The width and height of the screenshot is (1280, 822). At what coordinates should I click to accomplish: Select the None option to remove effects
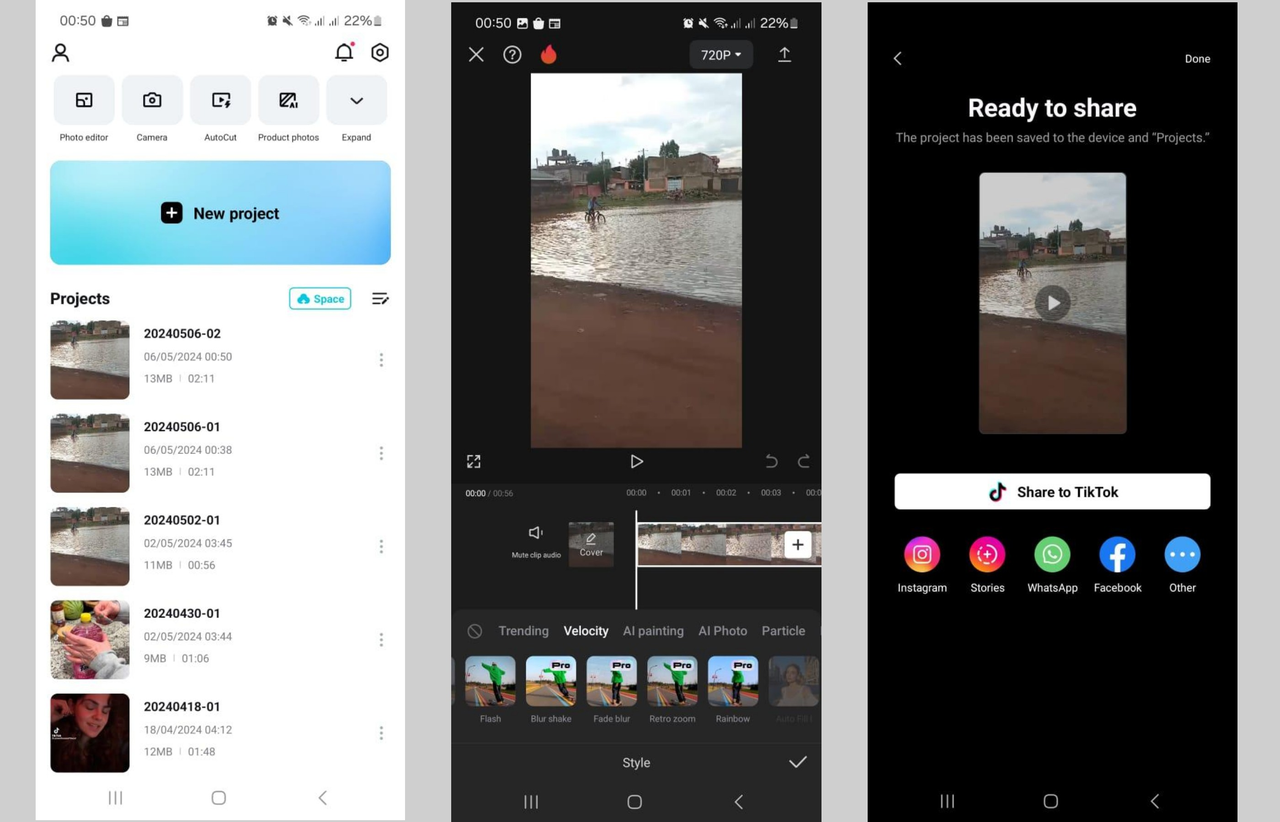click(x=475, y=631)
